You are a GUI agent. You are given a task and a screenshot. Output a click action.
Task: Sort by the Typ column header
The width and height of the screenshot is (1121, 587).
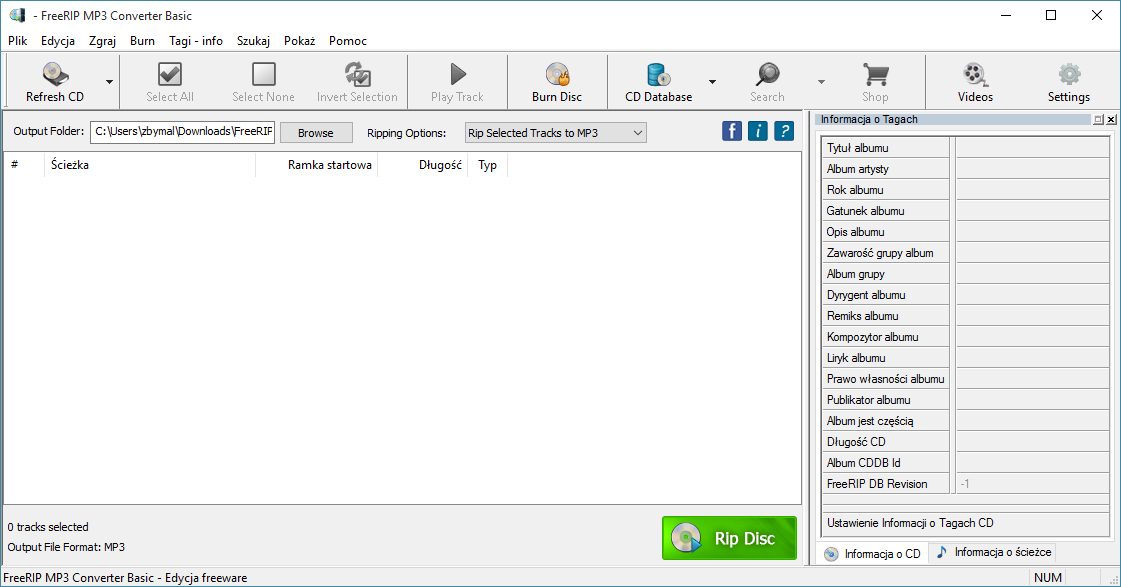coord(488,165)
